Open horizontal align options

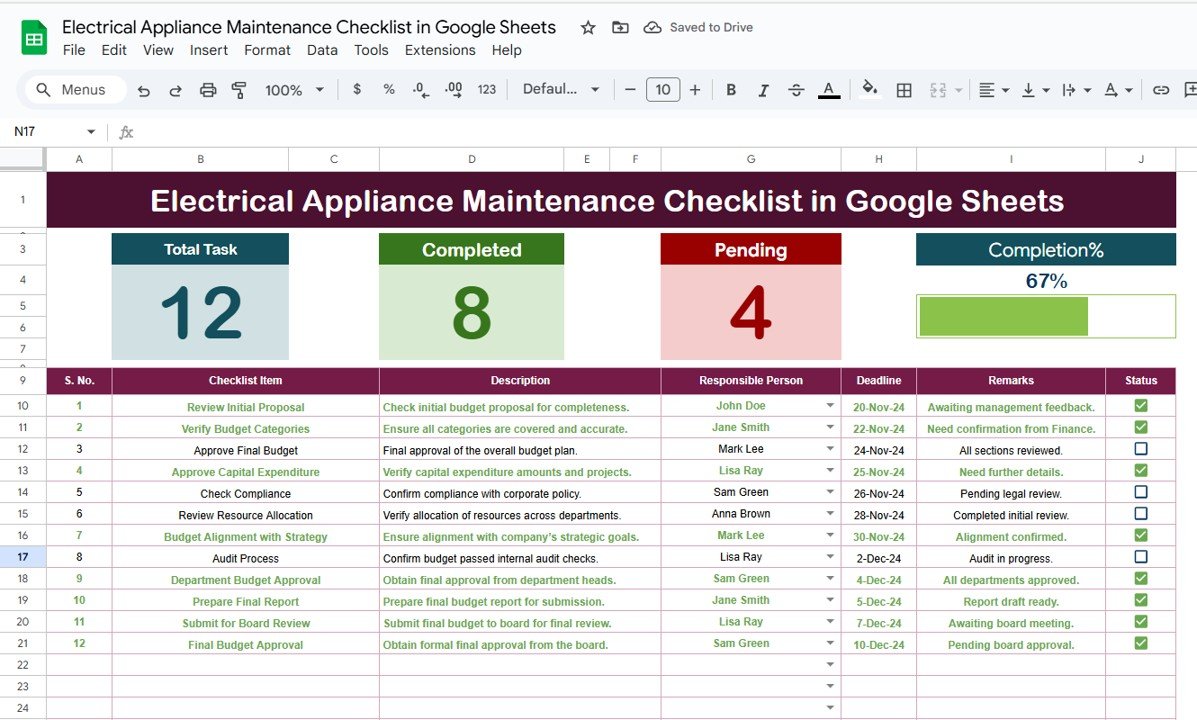993,90
